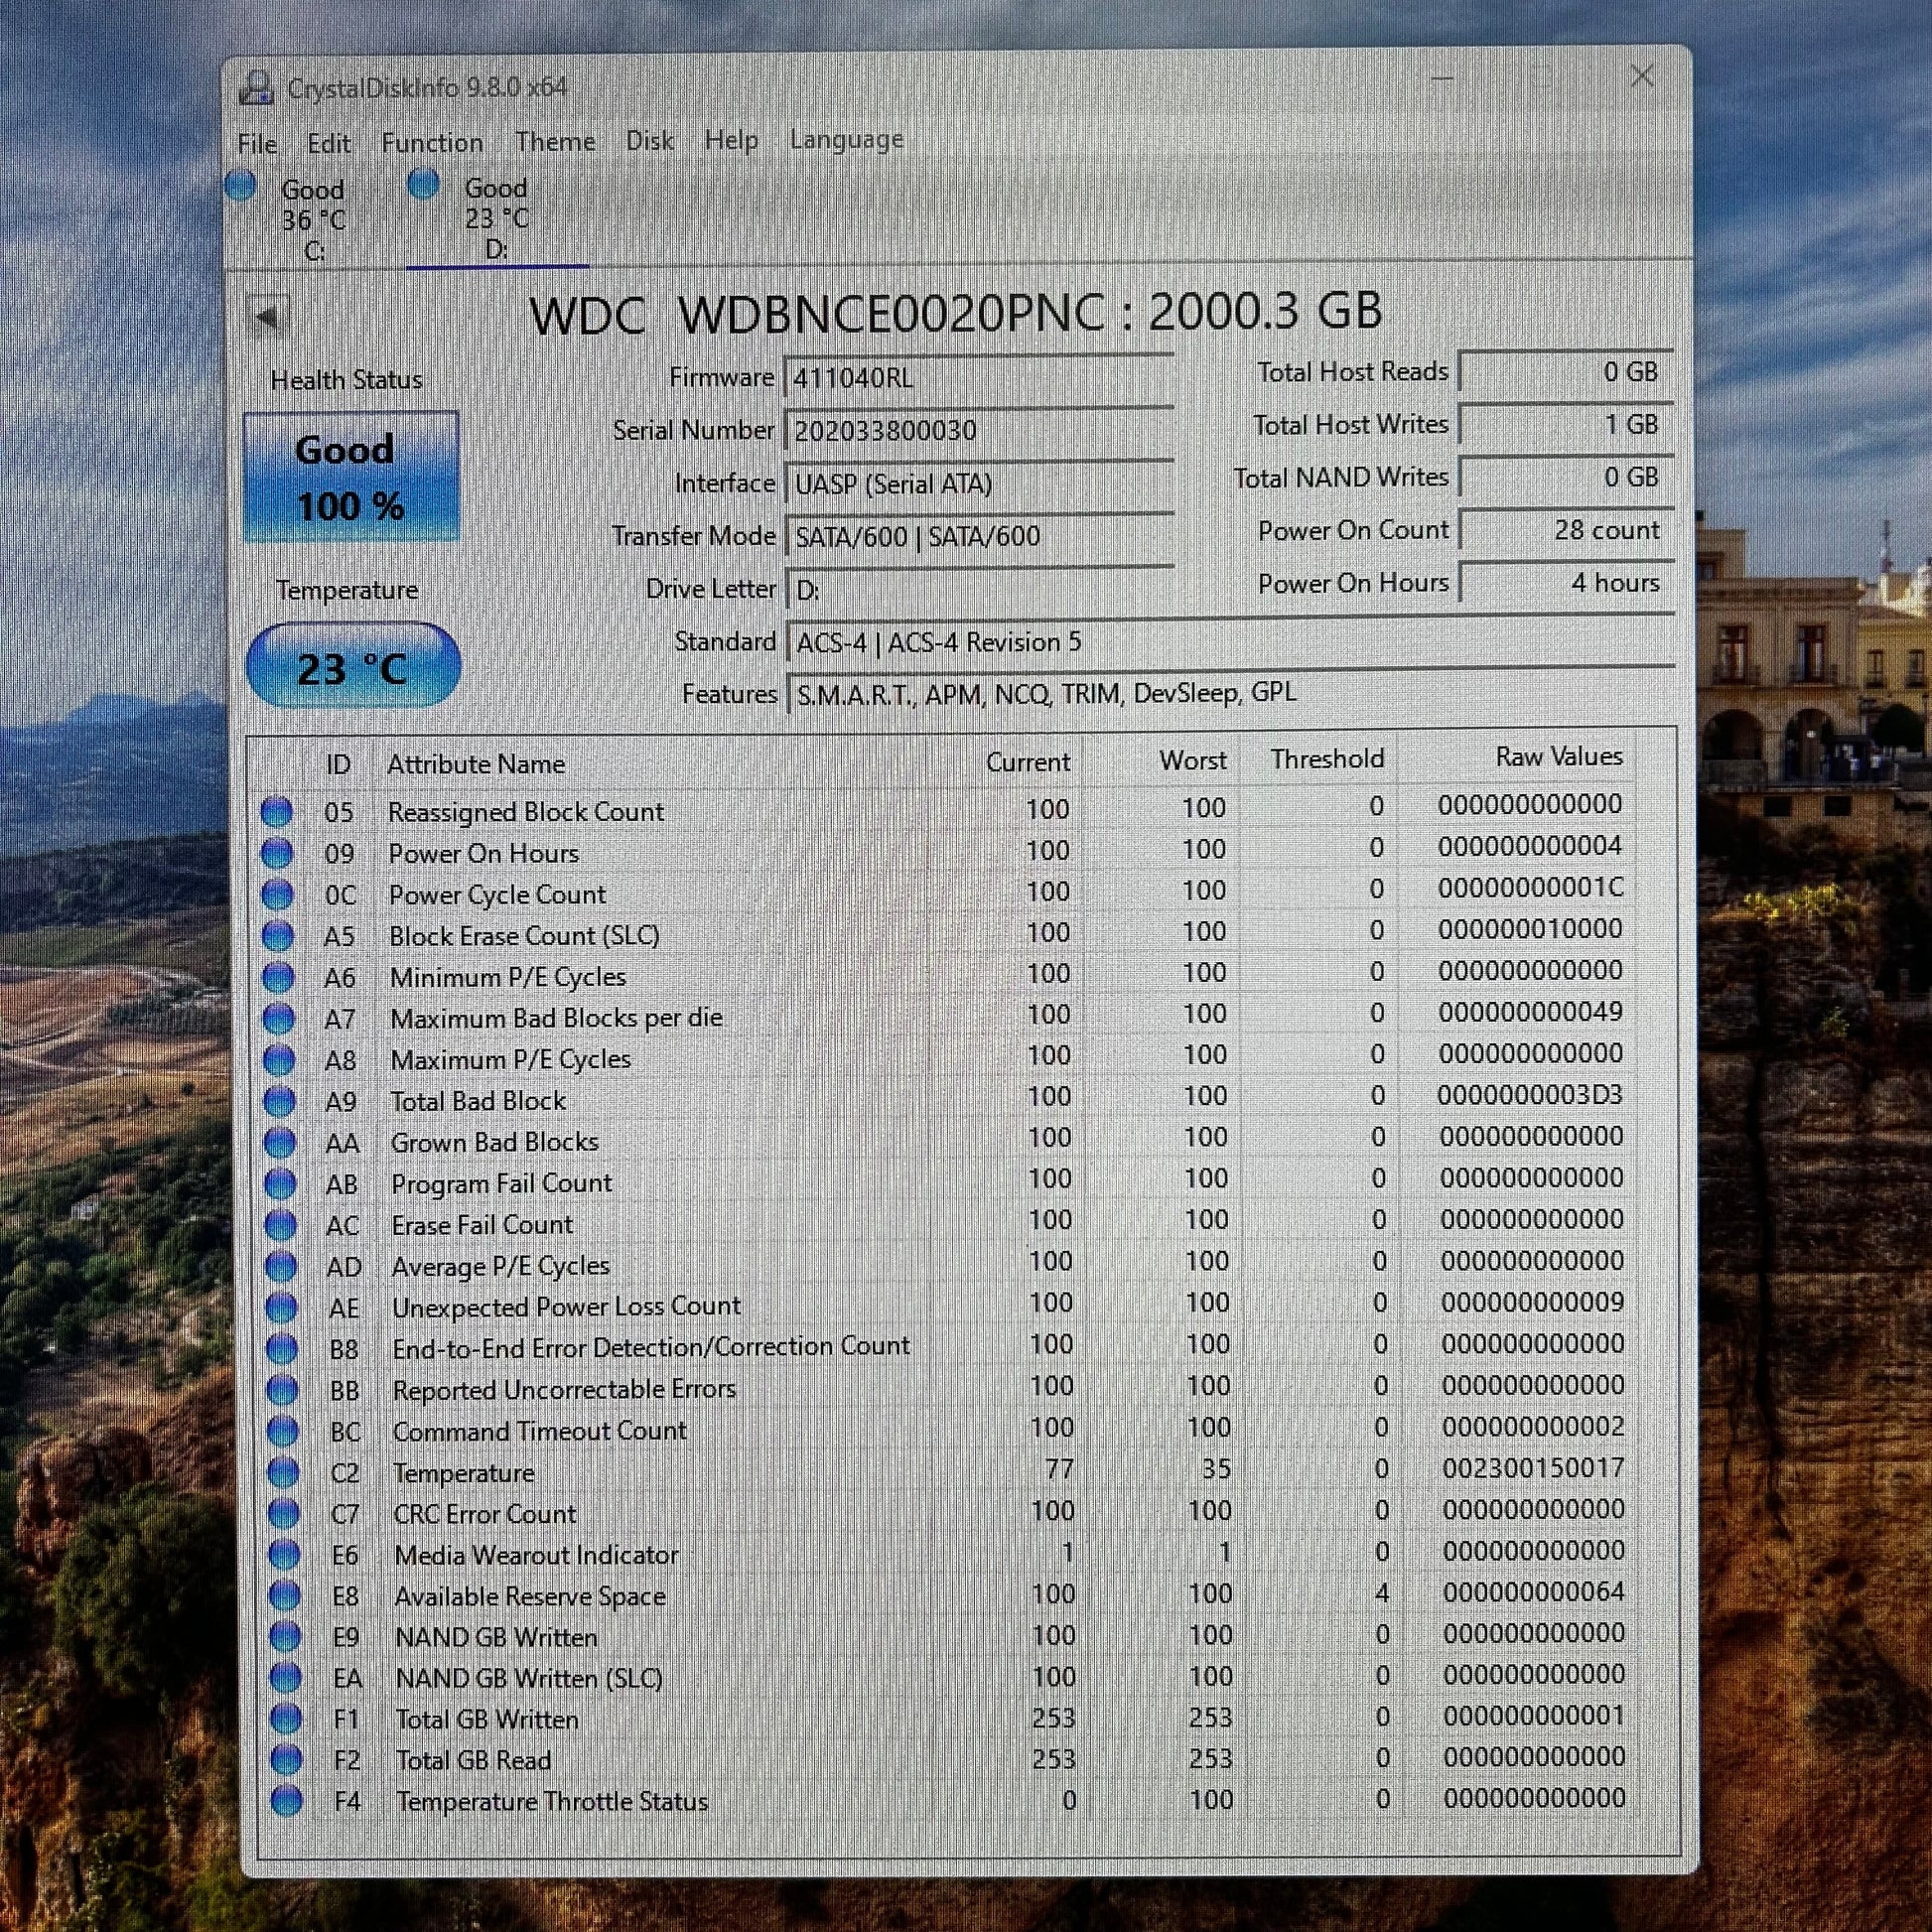Click the status icon for Total GB Read
Image resolution: width=1932 pixels, height=1932 pixels.
point(287,1760)
